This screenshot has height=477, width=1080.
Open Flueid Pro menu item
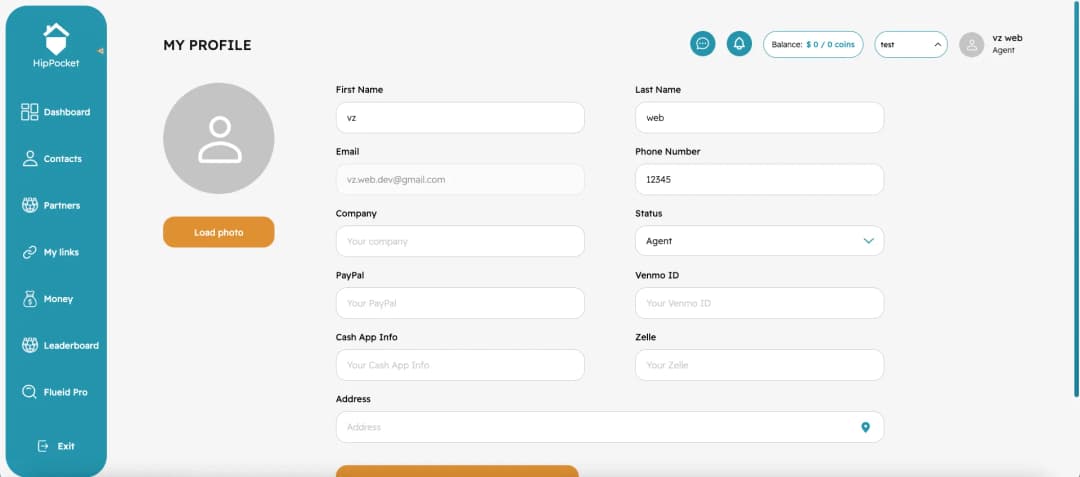pyautogui.click(x=56, y=392)
